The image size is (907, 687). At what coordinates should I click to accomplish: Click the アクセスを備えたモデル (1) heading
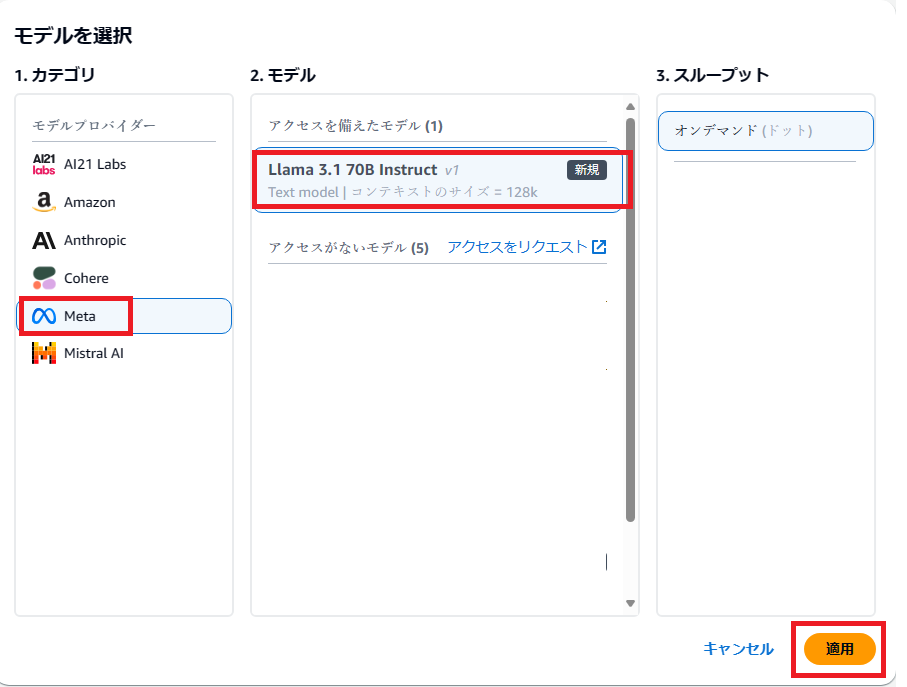(356, 126)
